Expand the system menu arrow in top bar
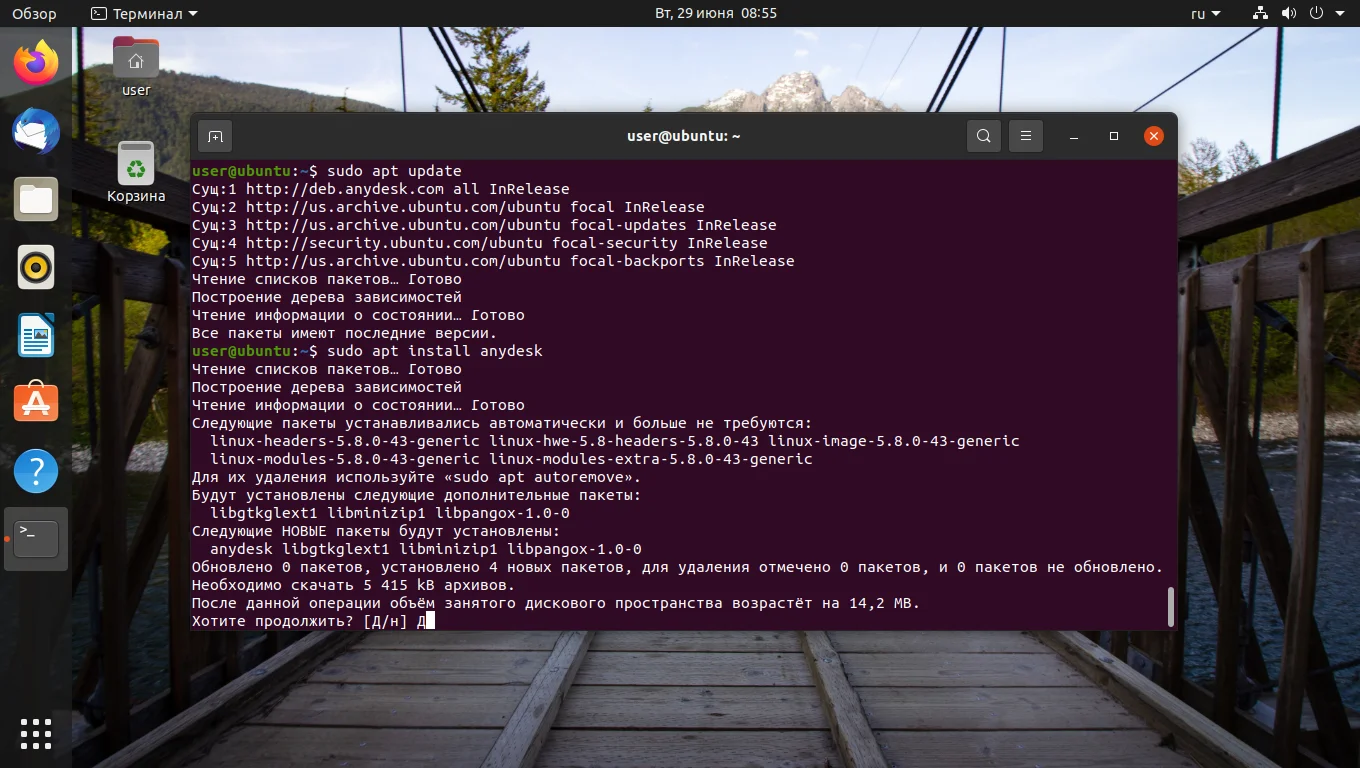Viewport: 1360px width, 768px height. click(x=1340, y=14)
